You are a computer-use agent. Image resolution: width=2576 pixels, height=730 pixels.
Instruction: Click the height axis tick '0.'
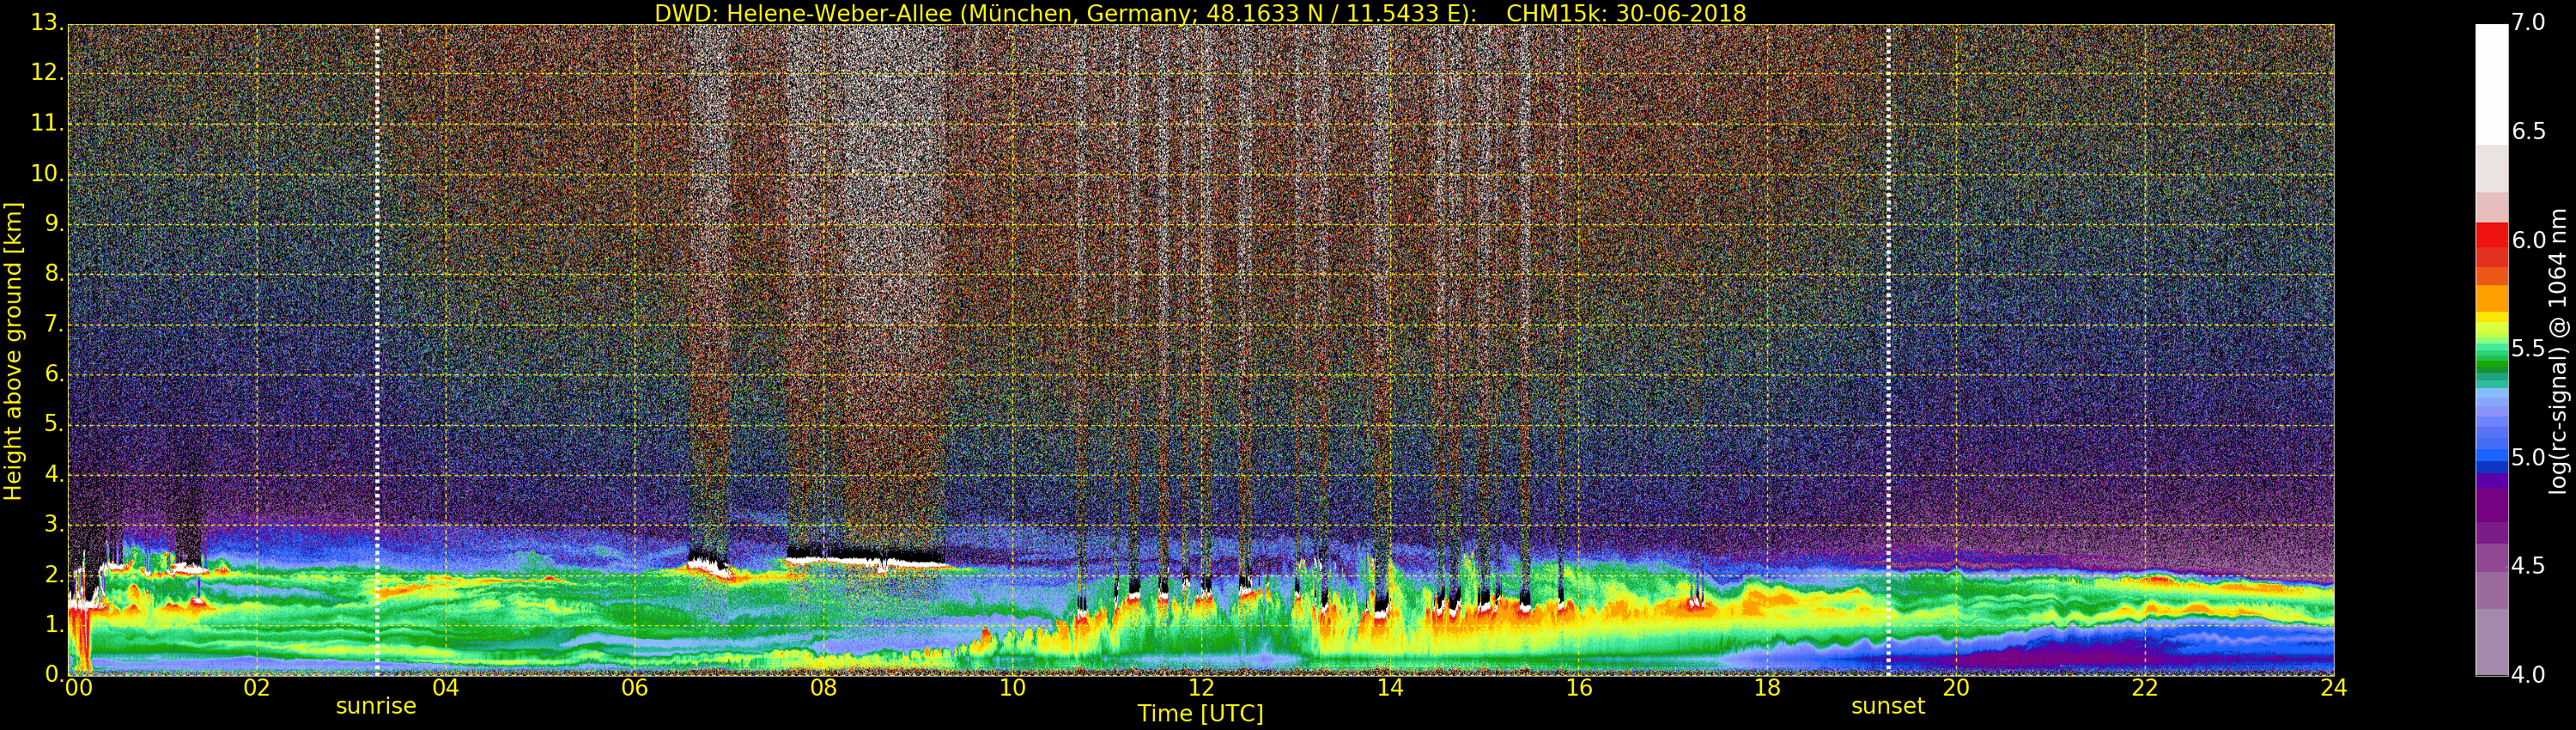[54, 674]
